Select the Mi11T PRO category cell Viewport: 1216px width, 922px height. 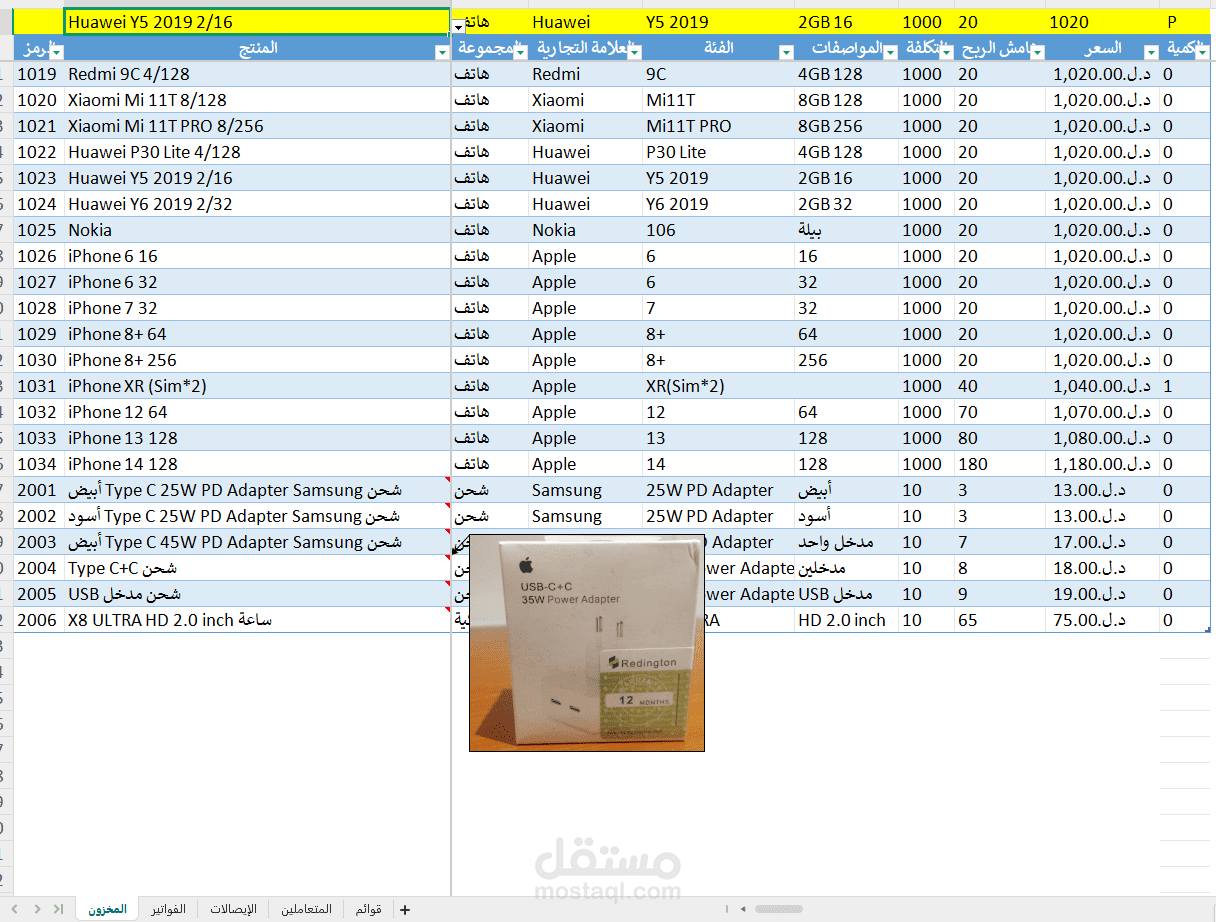point(718,126)
